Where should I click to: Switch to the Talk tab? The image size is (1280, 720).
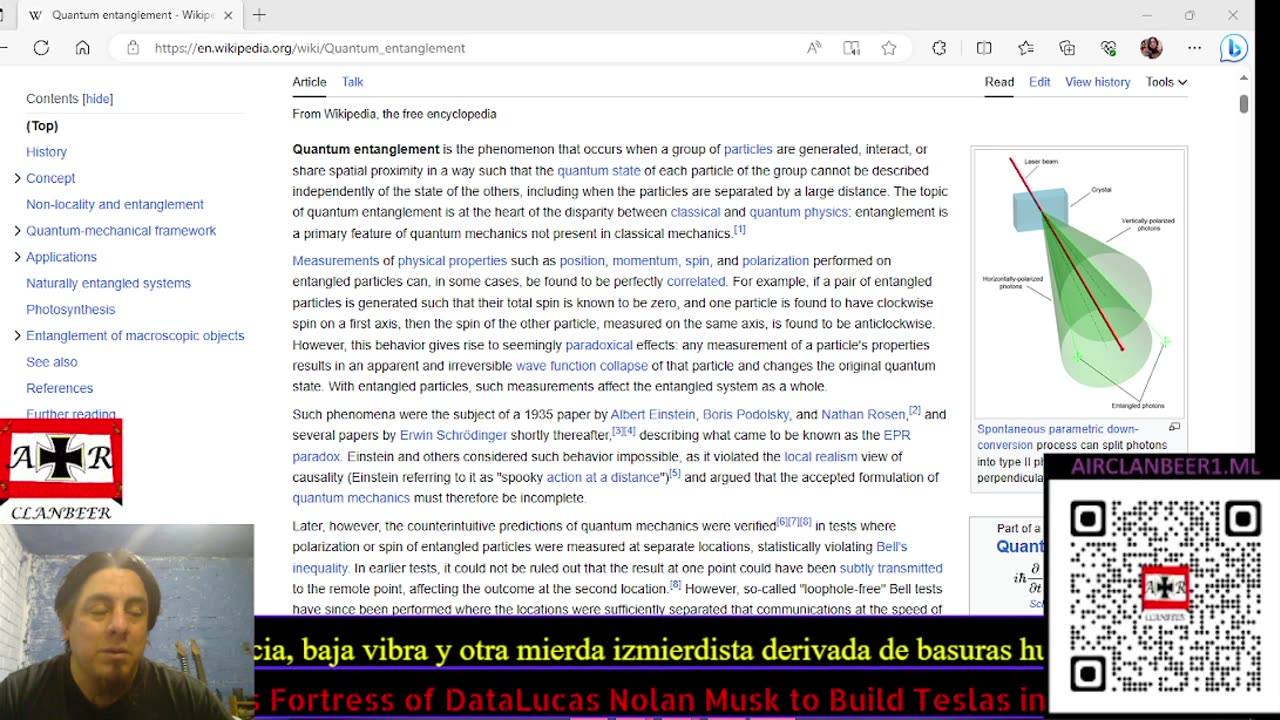pos(352,82)
